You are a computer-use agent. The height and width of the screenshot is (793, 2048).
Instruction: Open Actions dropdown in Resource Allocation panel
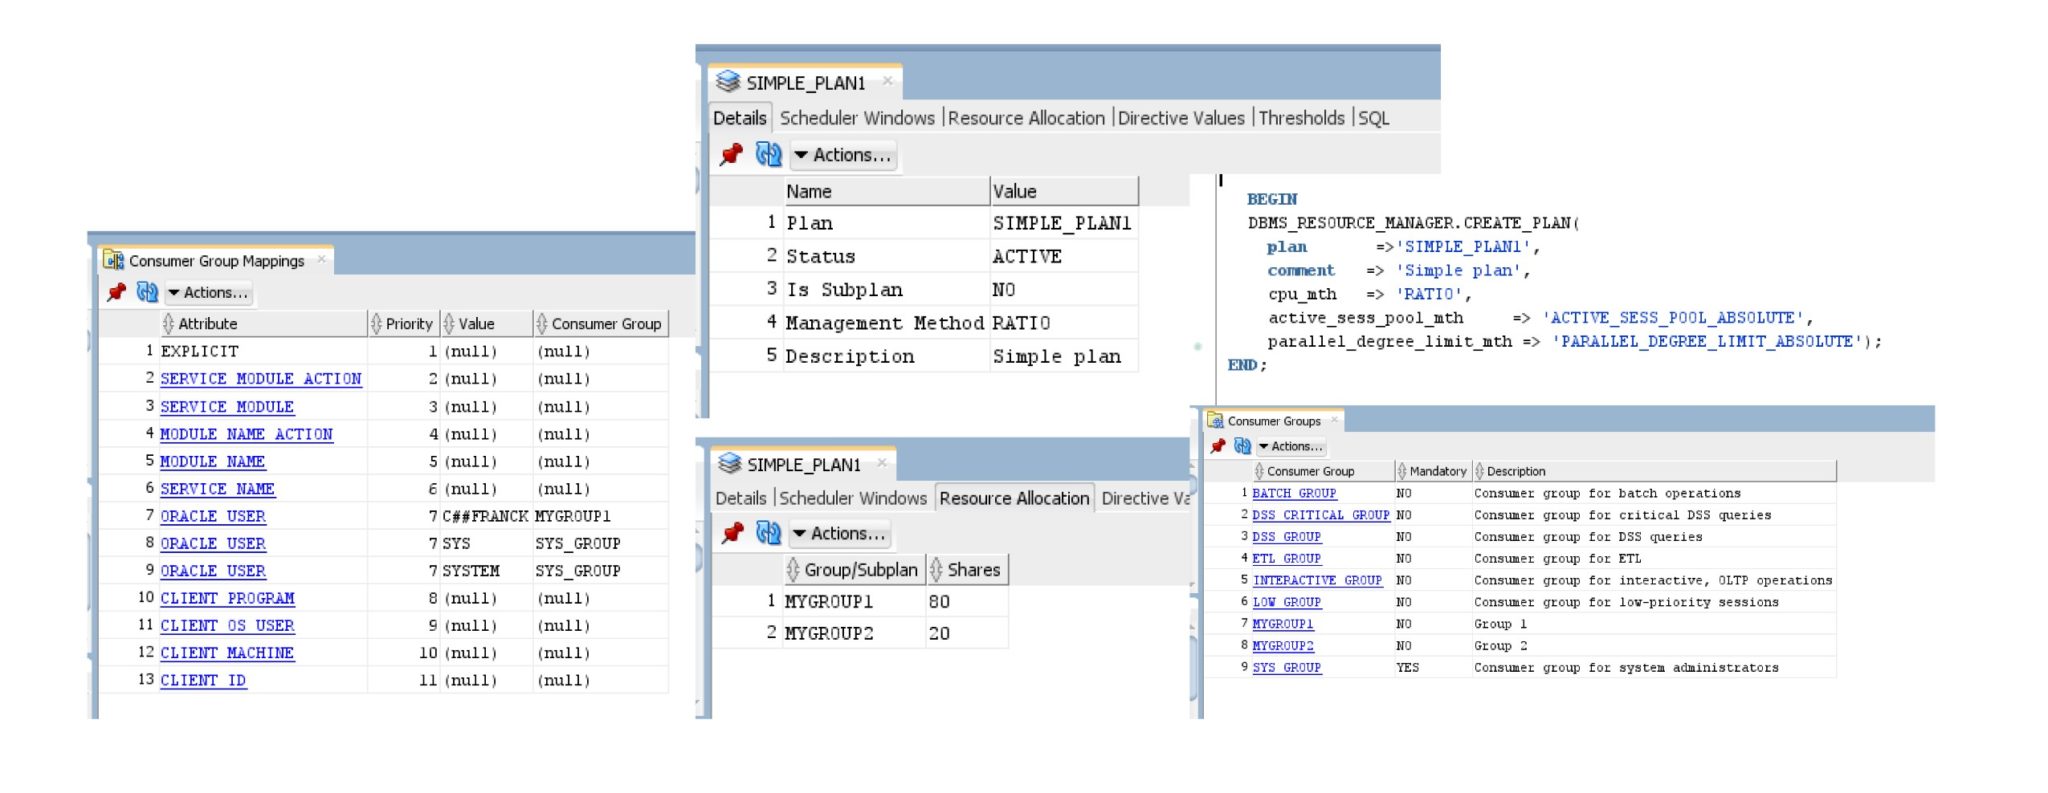[840, 534]
